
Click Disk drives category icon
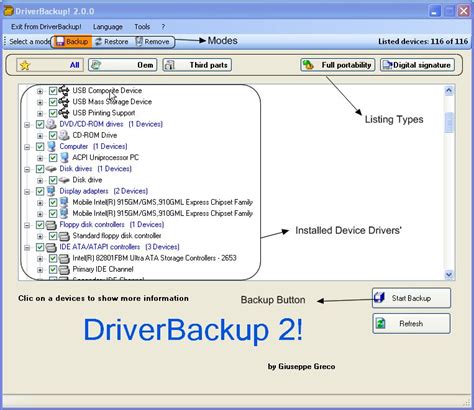click(51, 169)
